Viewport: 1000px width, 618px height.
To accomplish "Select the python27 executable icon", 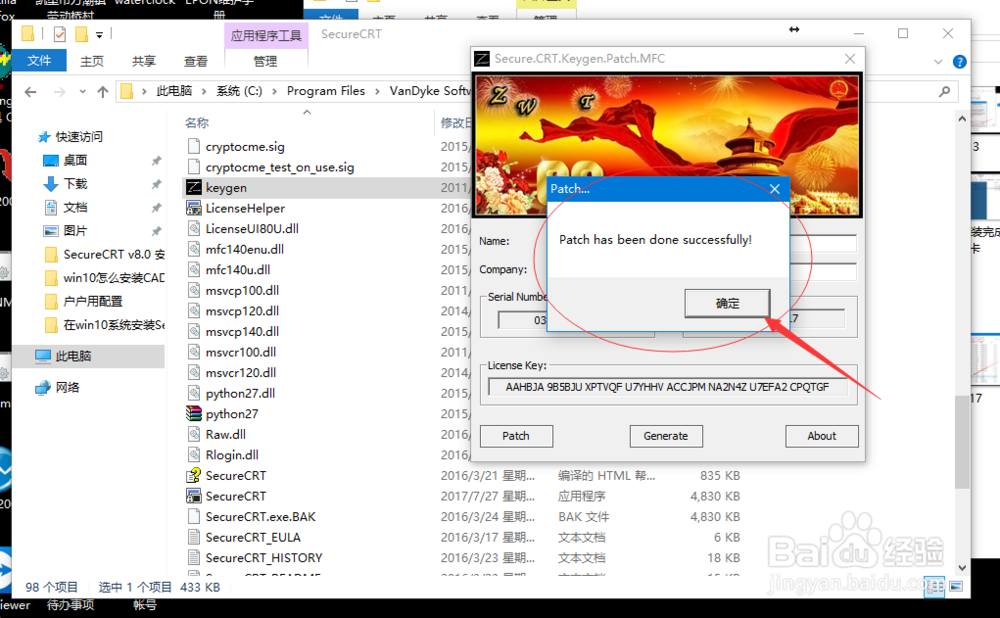I will click(220, 413).
